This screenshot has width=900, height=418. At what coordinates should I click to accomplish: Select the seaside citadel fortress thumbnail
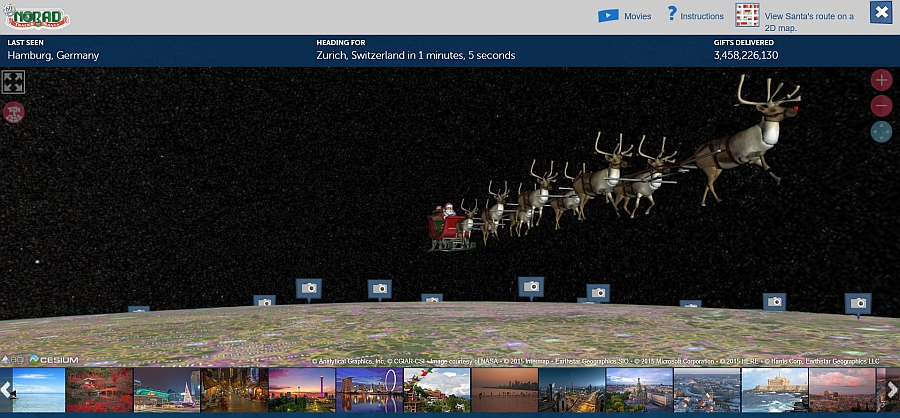coord(774,390)
